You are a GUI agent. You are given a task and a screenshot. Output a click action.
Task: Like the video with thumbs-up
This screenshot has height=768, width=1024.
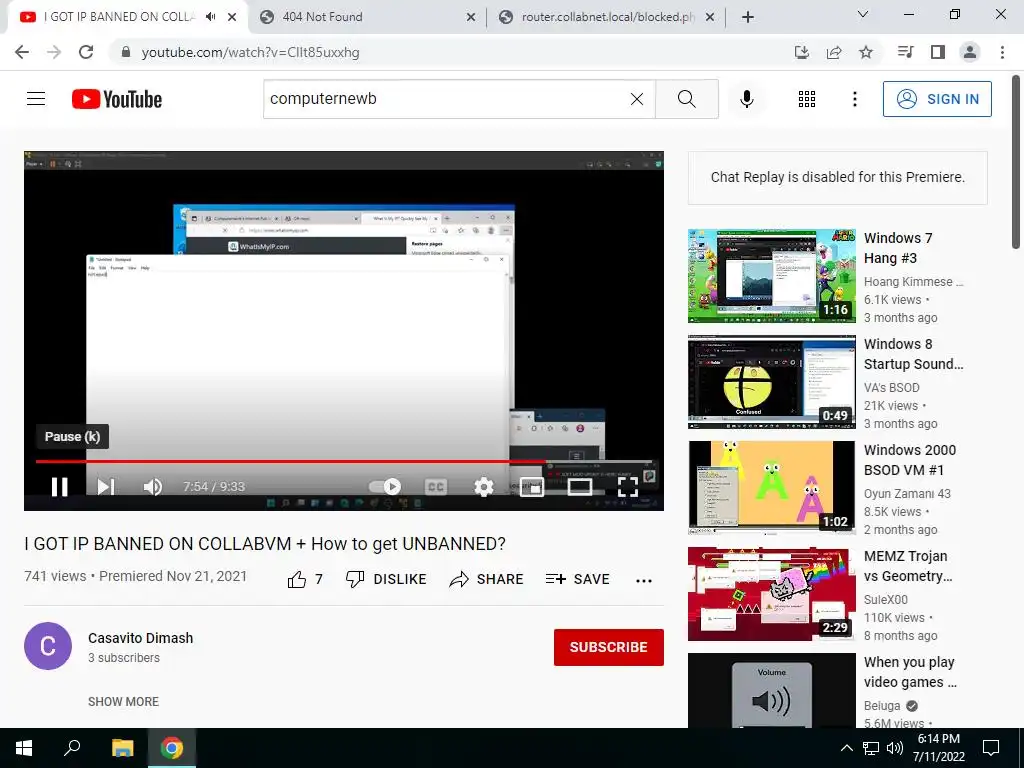[304, 579]
